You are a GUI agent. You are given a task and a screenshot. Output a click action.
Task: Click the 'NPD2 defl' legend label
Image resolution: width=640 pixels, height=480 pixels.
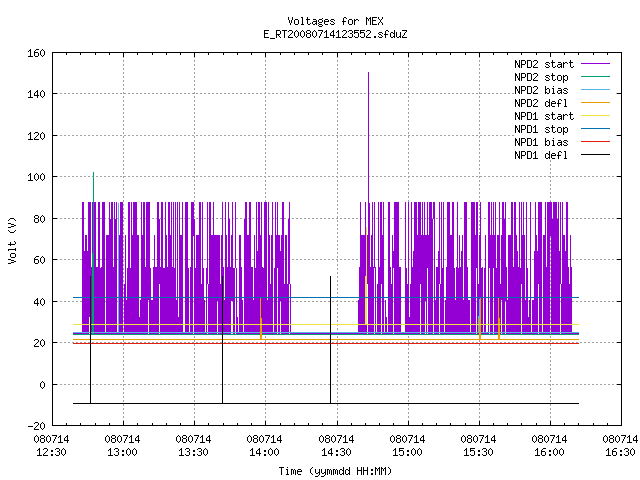(541, 103)
